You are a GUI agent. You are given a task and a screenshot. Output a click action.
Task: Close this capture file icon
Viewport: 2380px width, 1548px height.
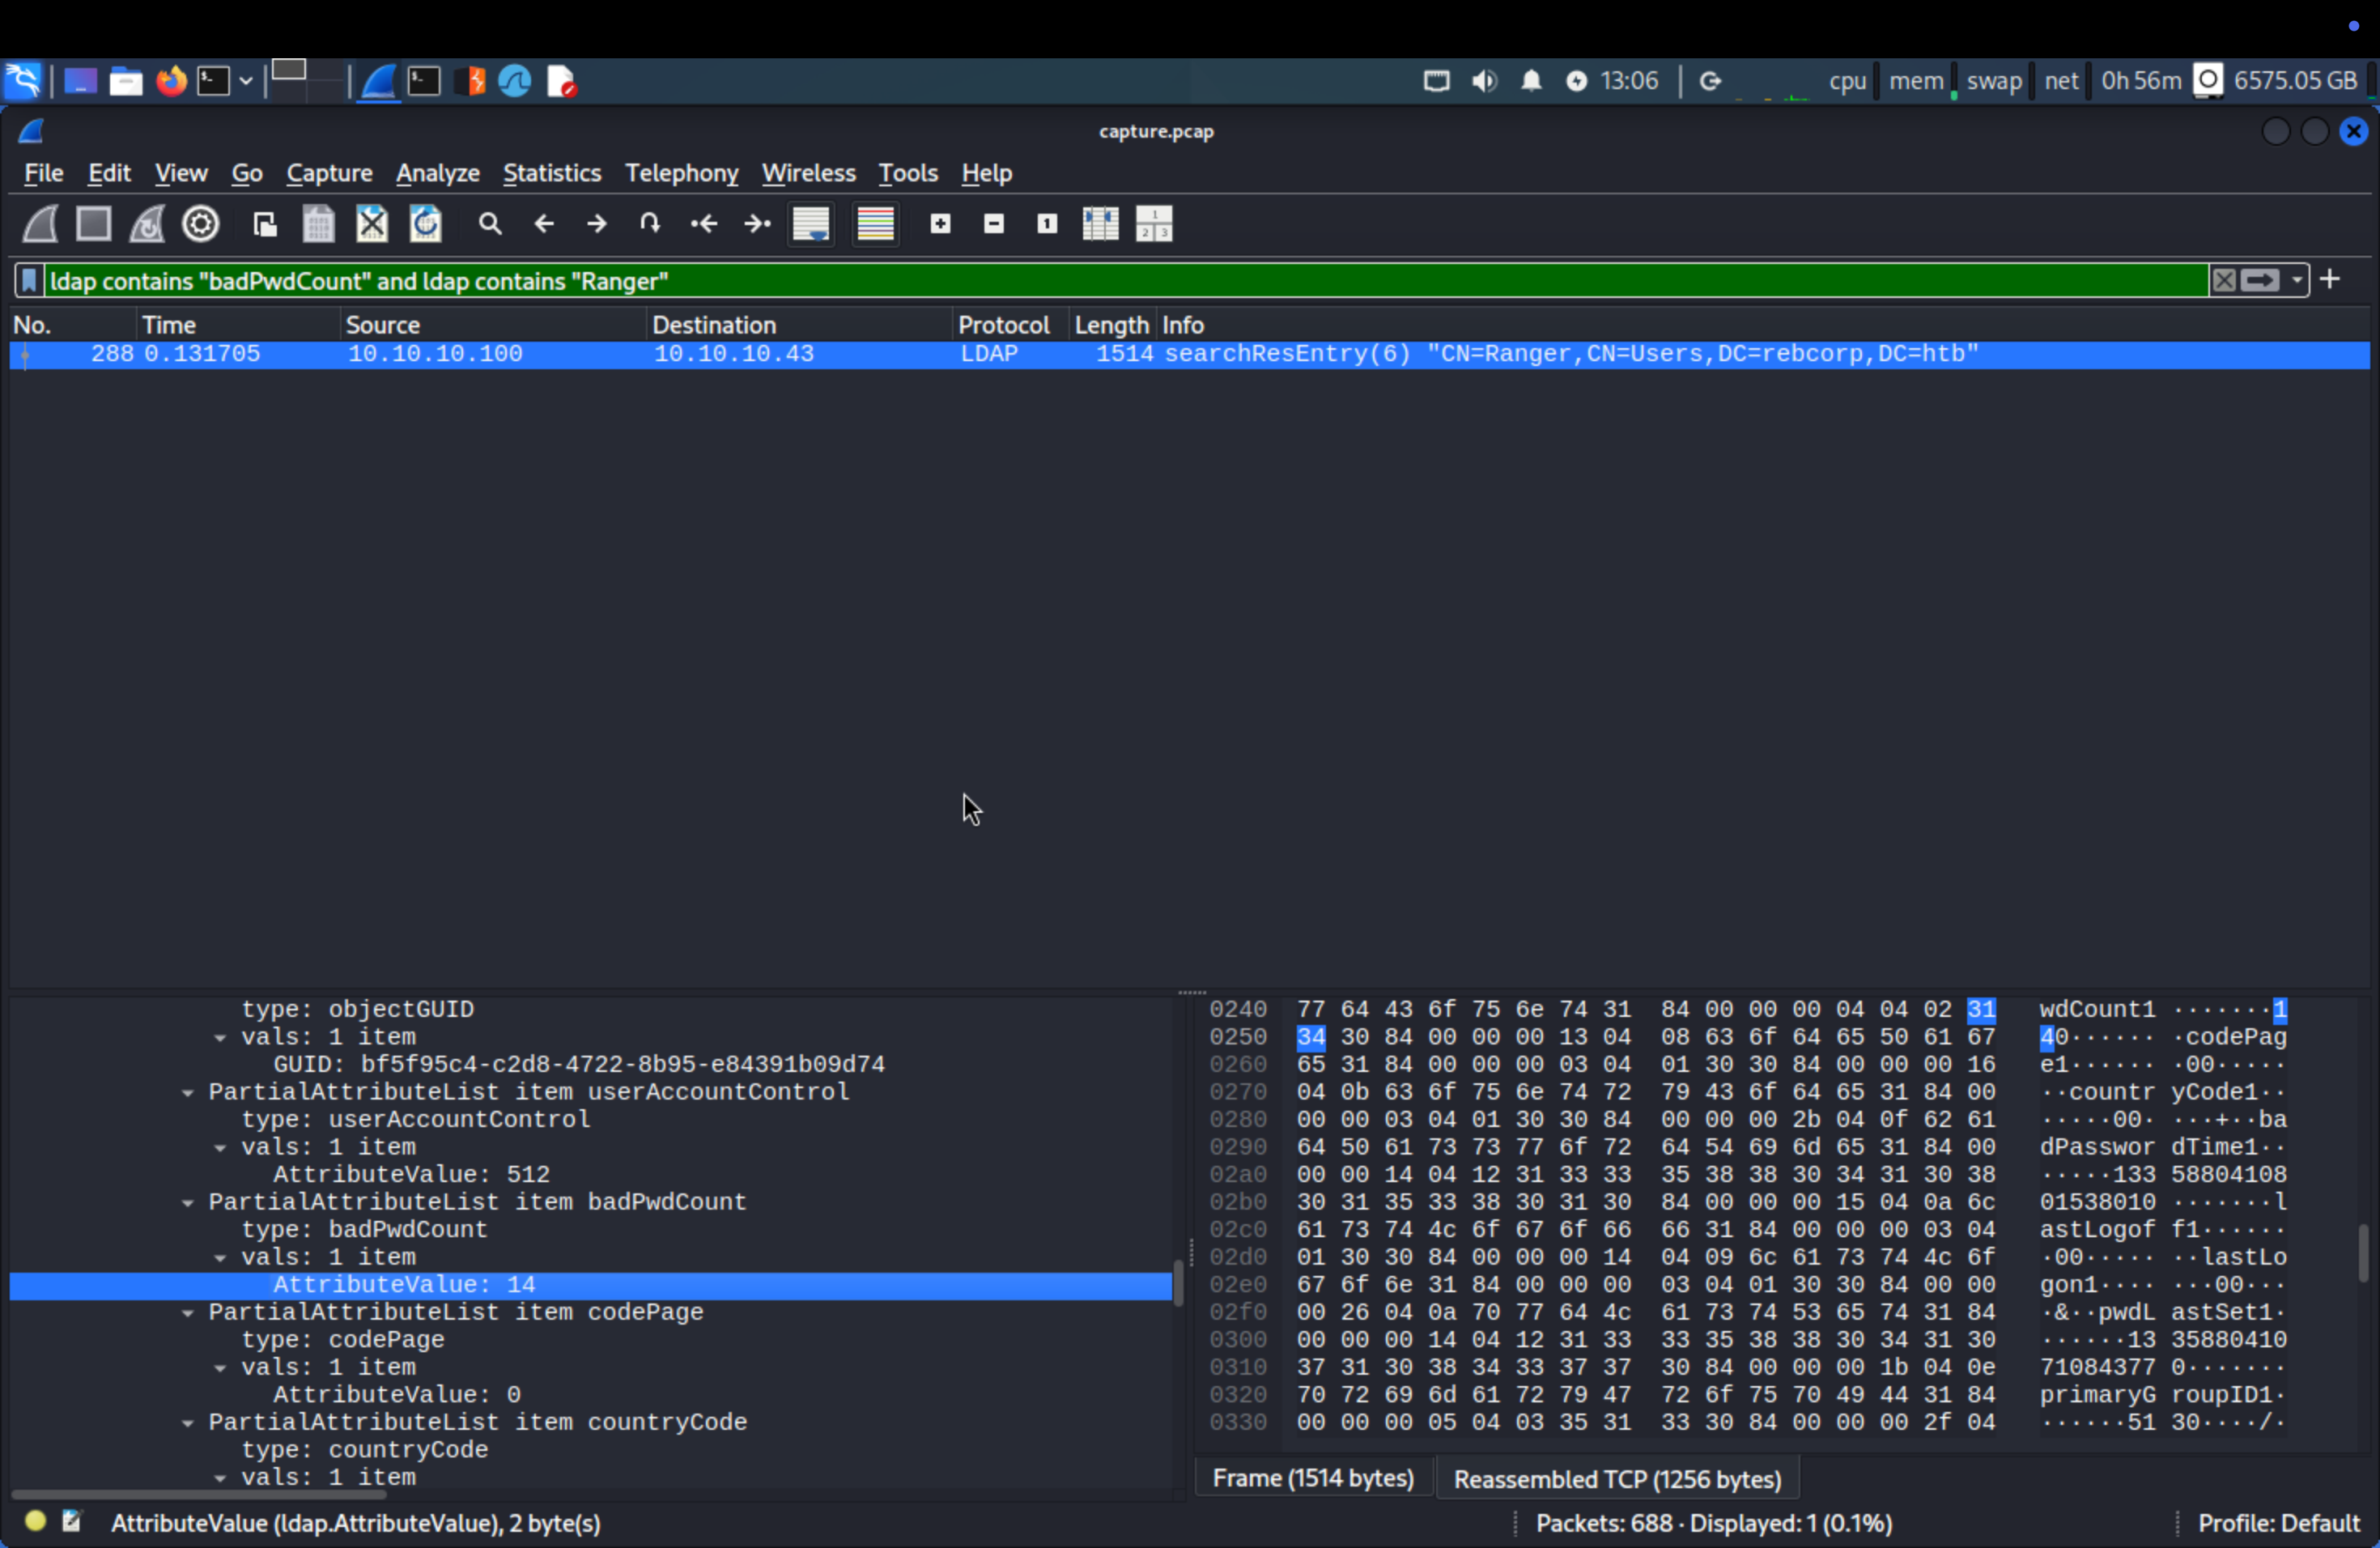372,224
